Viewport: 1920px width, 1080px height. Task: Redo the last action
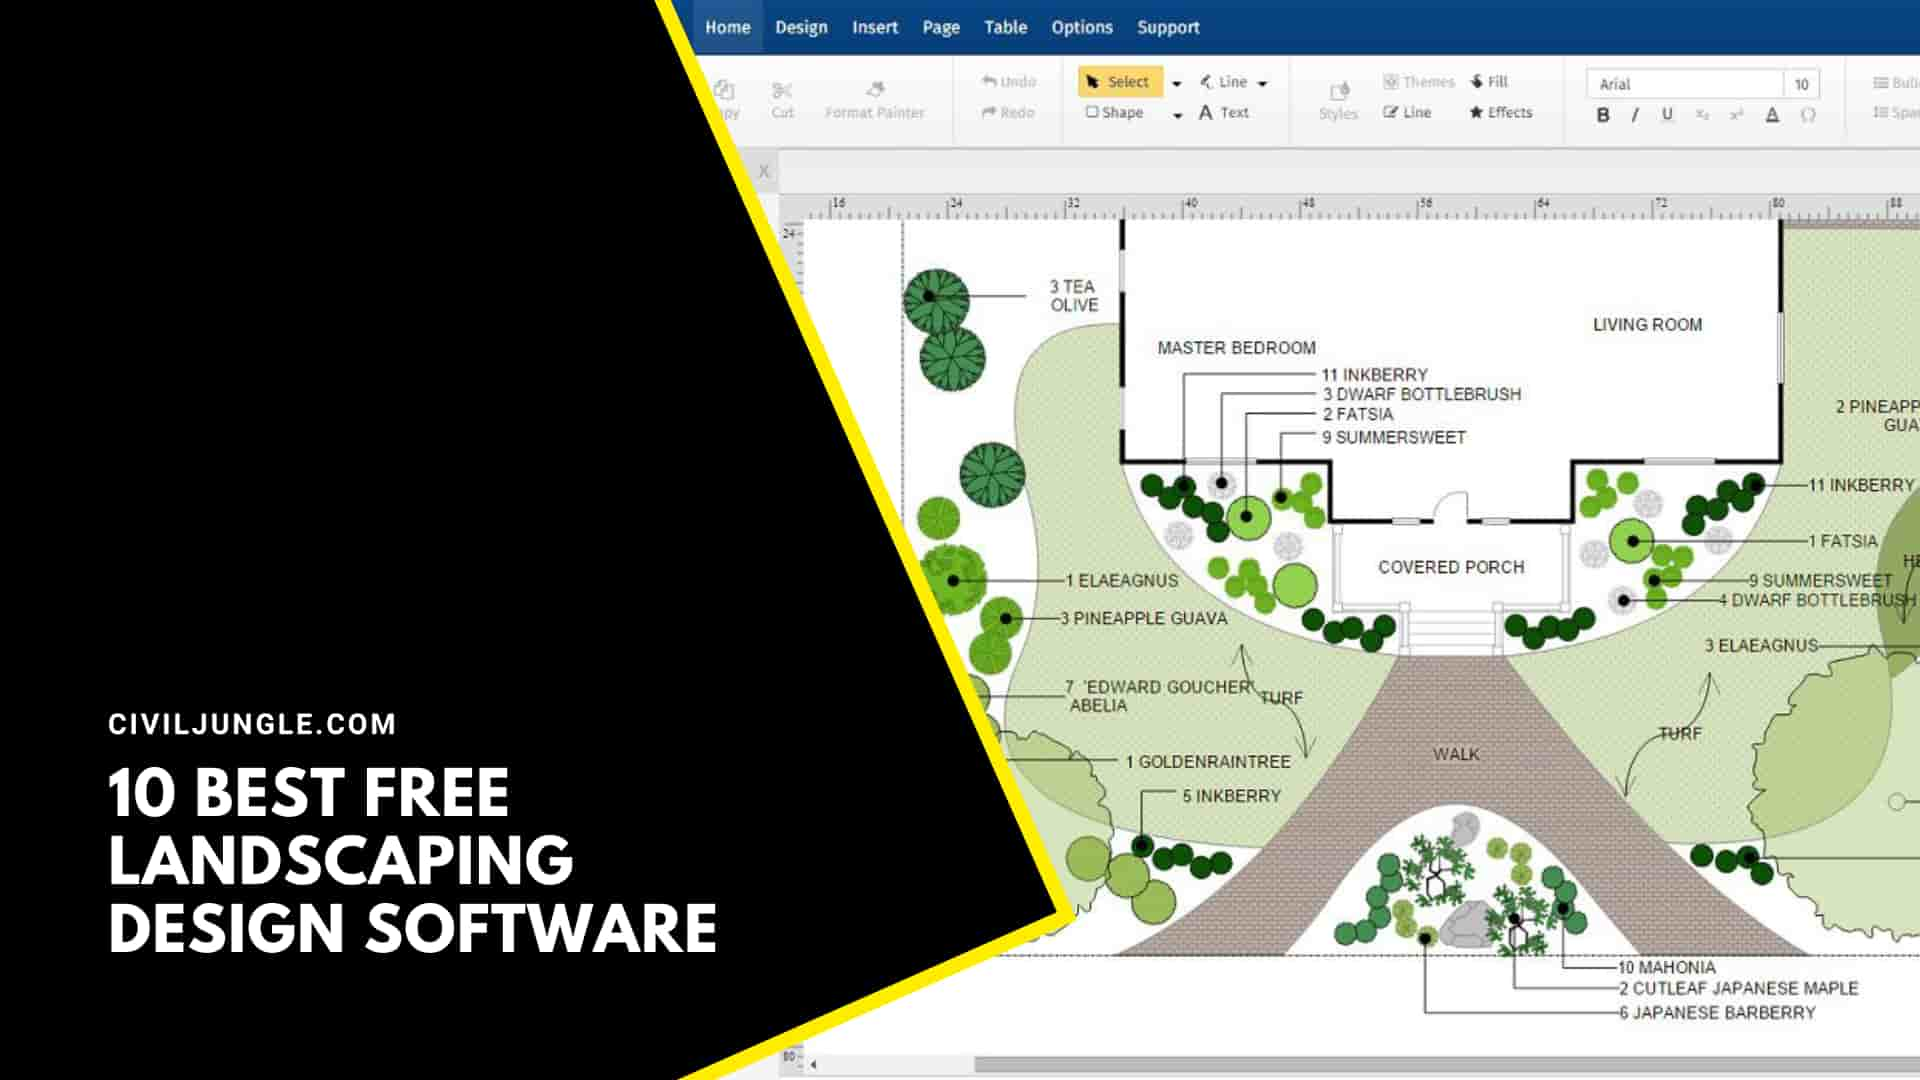[1008, 112]
